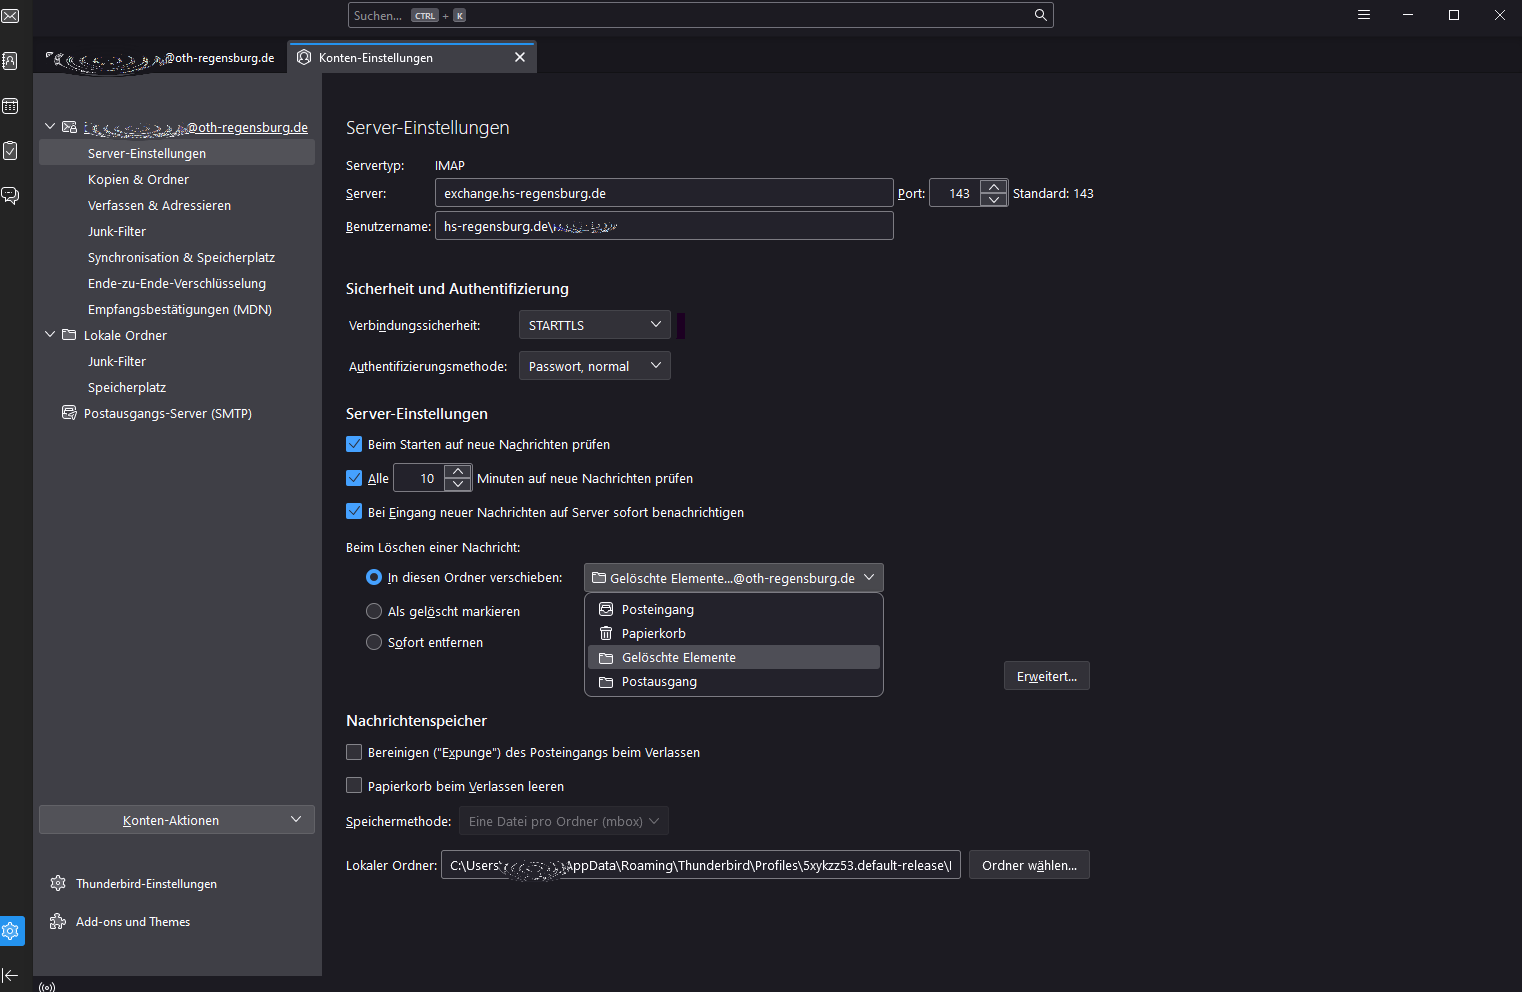Open the Address Book icon

pyautogui.click(x=10, y=61)
